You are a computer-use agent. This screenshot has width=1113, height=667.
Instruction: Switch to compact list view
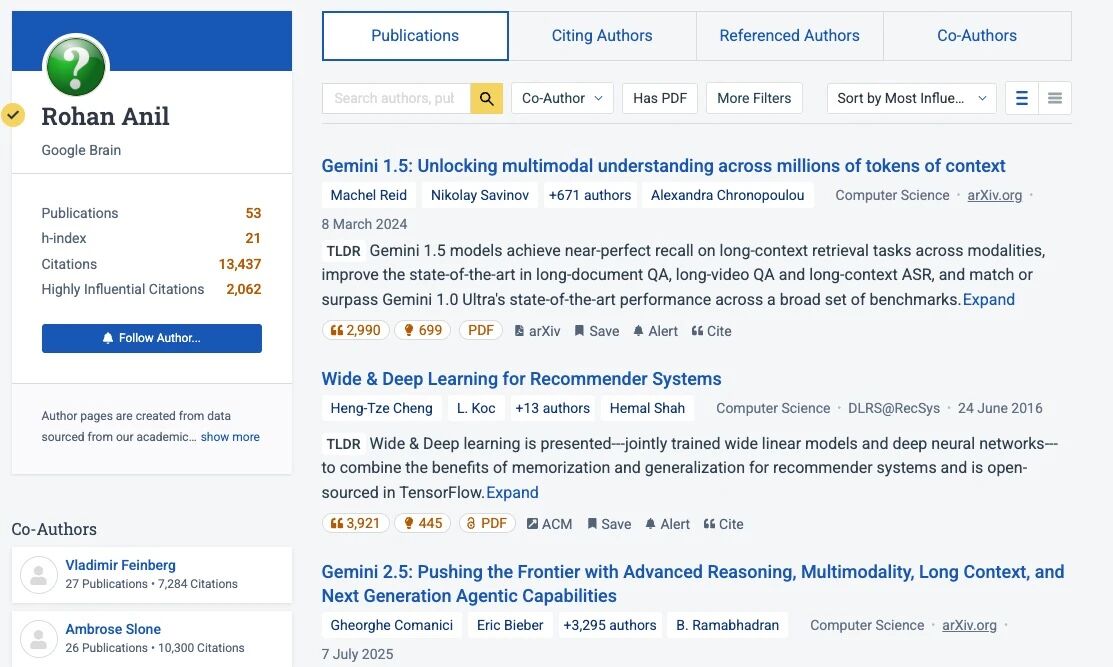pos(1054,98)
